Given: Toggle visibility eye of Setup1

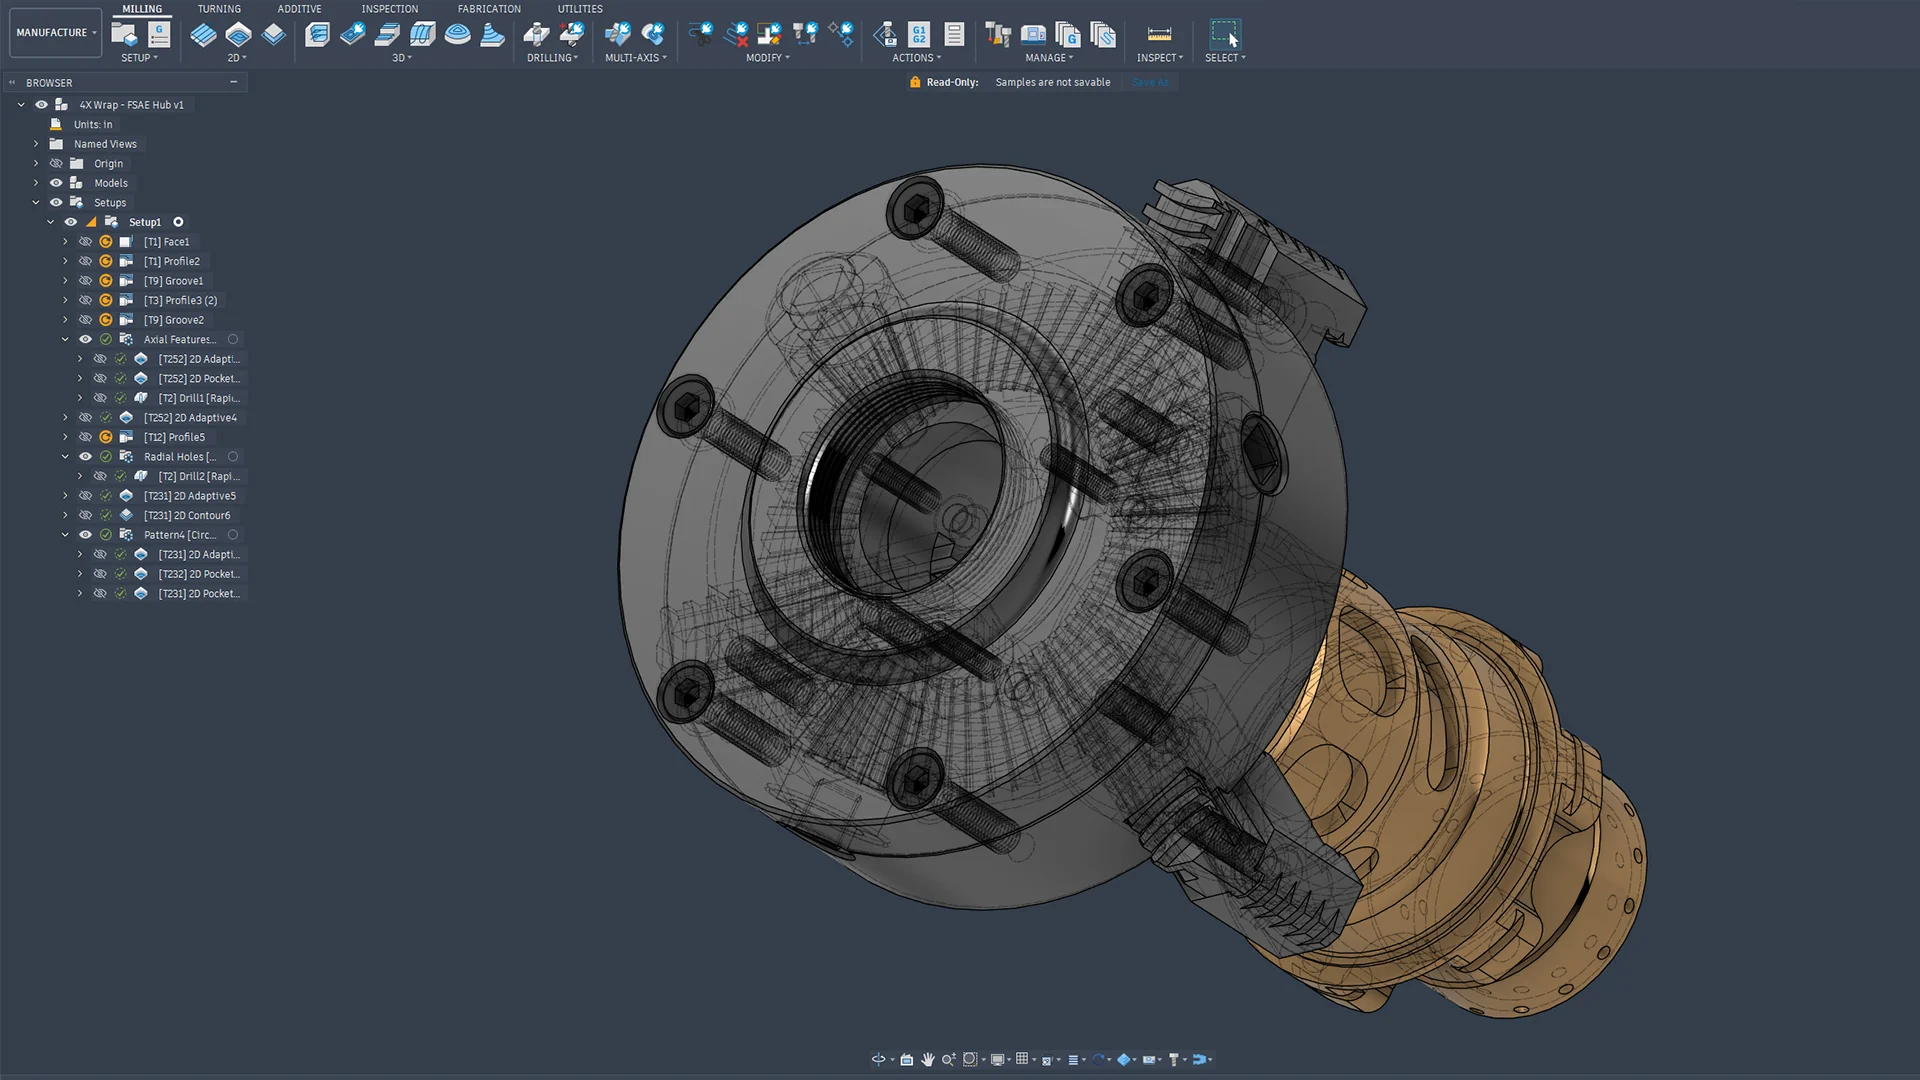Looking at the screenshot, I should (70, 222).
